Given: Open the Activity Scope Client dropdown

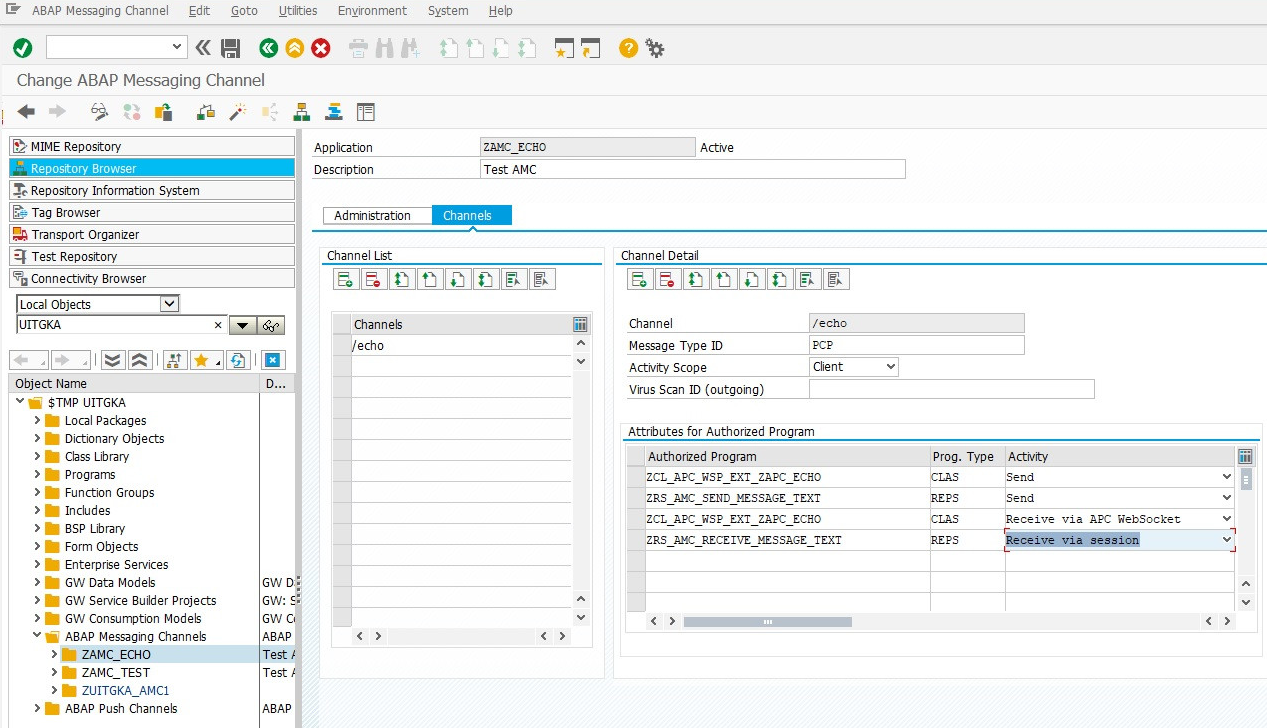Looking at the screenshot, I should 890,367.
